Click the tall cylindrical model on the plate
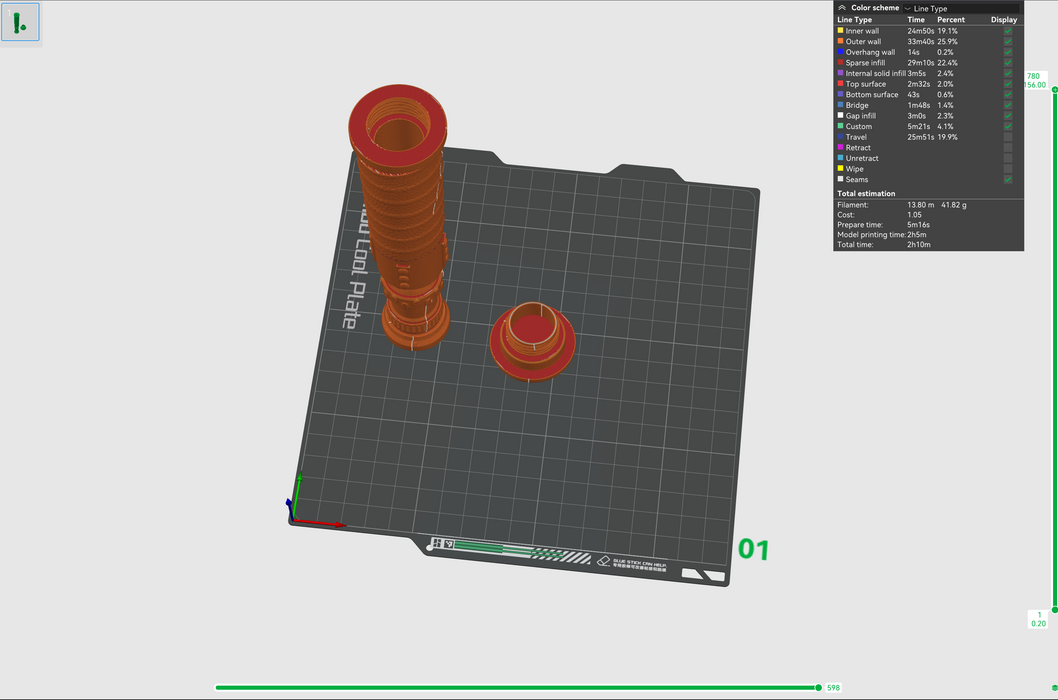Viewport: 1058px width, 700px height. point(402,220)
